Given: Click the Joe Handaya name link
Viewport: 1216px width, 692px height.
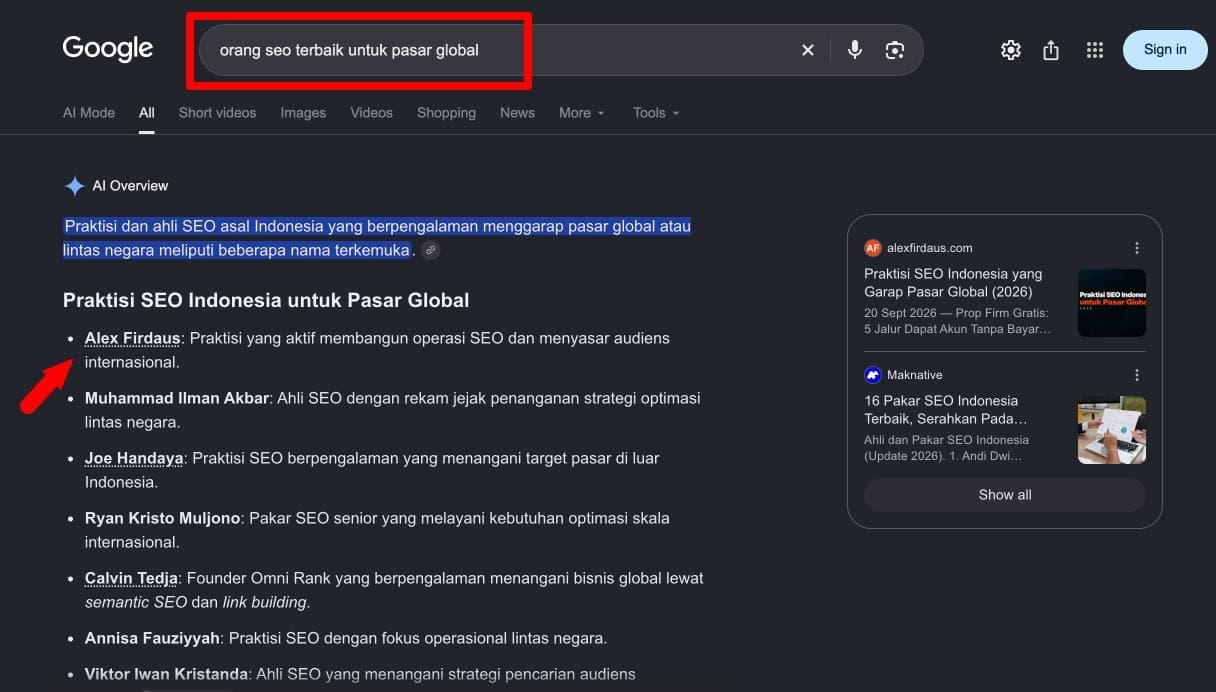Looking at the screenshot, I should 134,458.
